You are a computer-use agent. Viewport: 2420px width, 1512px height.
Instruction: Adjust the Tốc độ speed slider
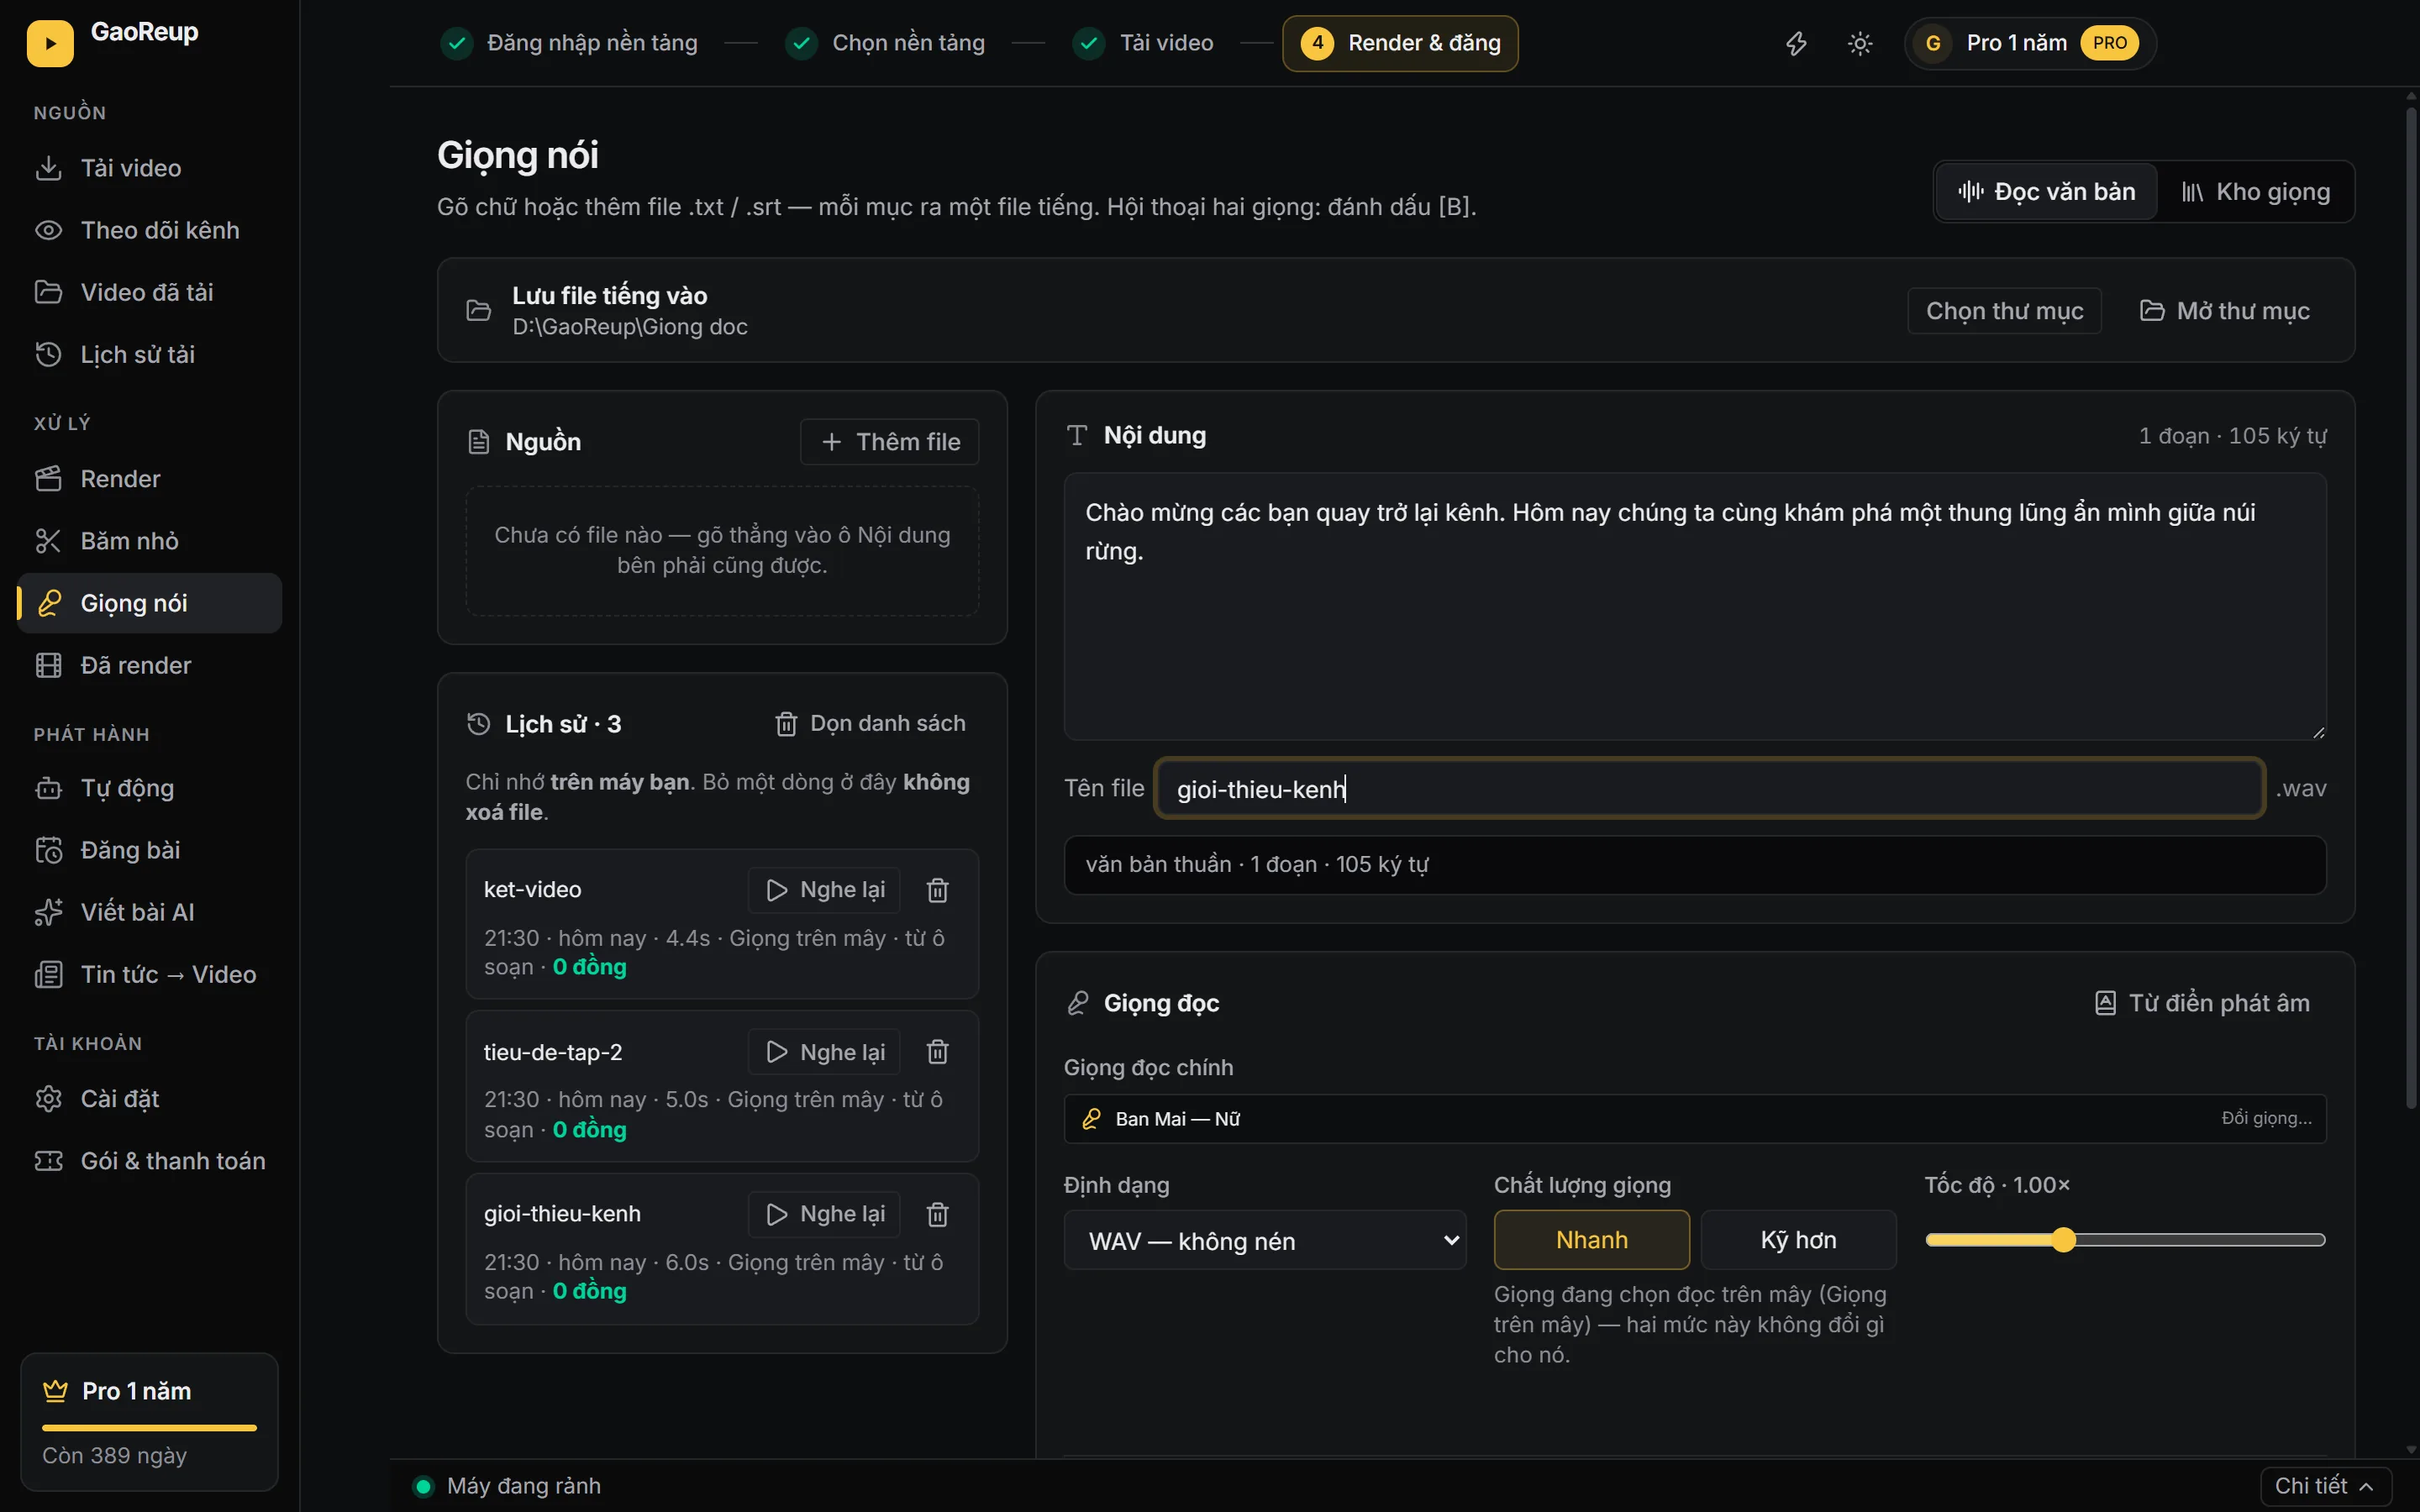(x=2125, y=1240)
